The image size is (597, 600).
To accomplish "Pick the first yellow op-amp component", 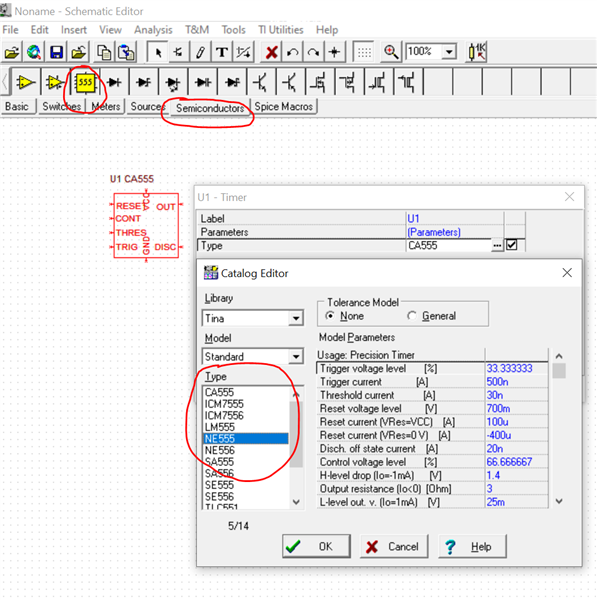I will (x=26, y=82).
